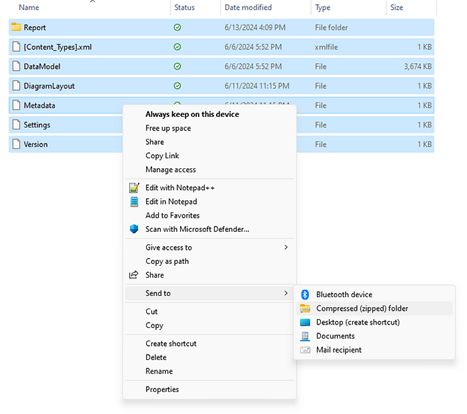Sort files by Name column header

pyautogui.click(x=29, y=7)
